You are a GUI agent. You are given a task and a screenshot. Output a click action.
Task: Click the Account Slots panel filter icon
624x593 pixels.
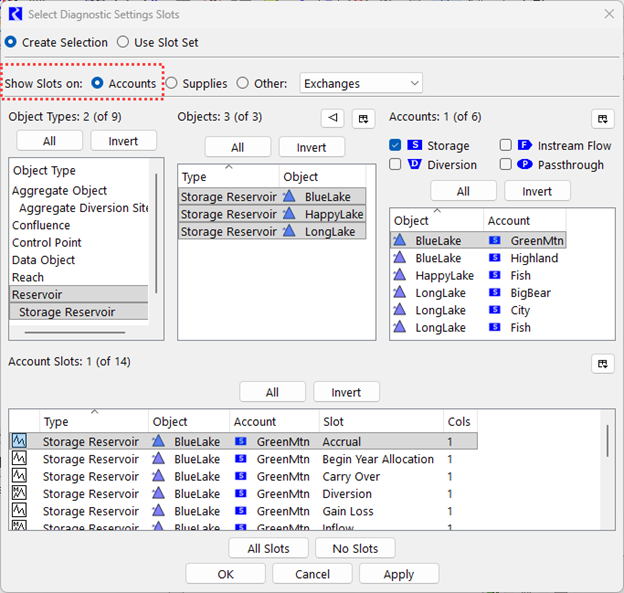pos(602,363)
